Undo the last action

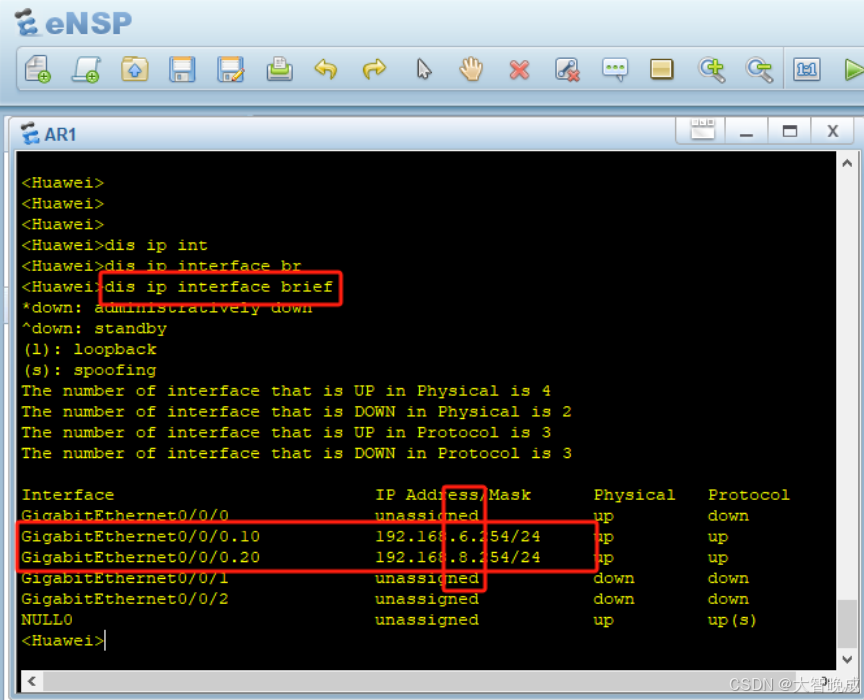click(x=326, y=69)
